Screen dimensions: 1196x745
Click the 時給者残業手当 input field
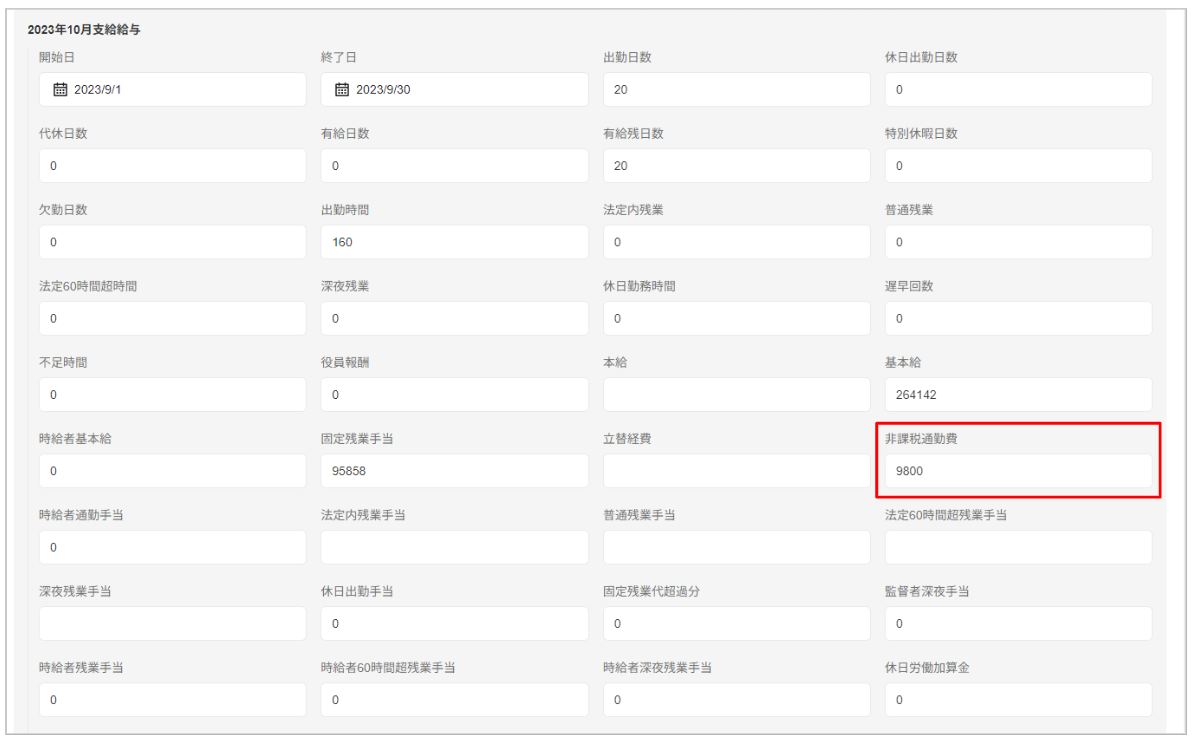click(x=172, y=700)
